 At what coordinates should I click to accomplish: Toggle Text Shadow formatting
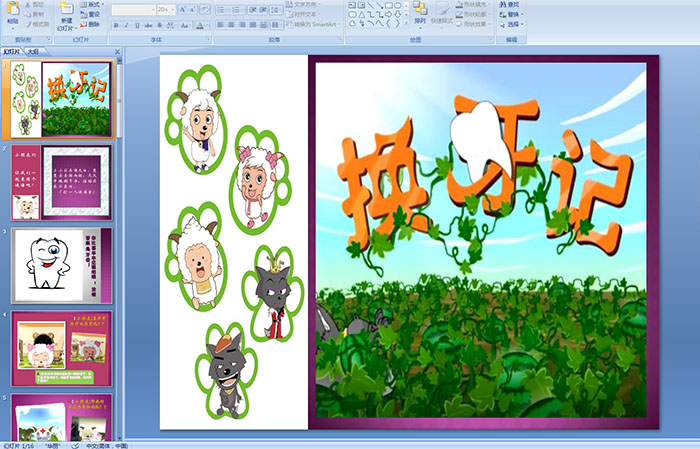click(x=160, y=26)
